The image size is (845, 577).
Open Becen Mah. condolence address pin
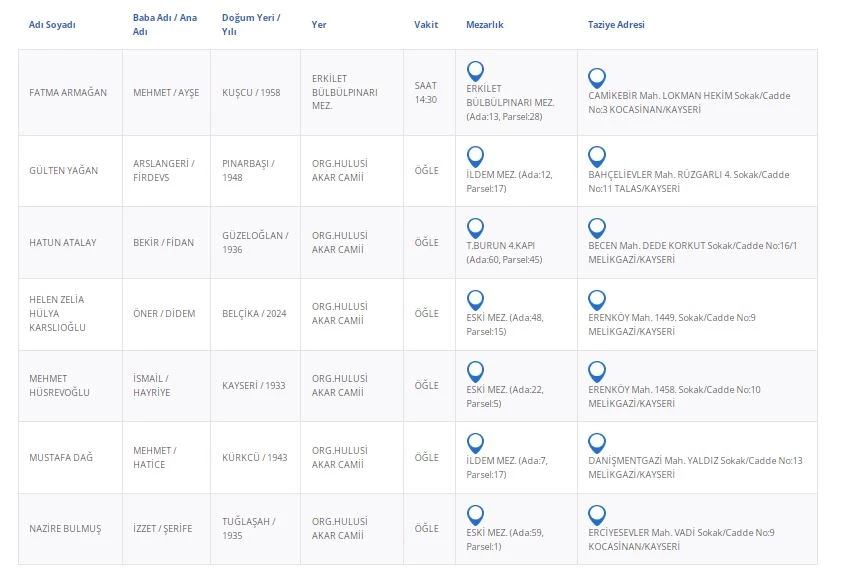tap(597, 228)
